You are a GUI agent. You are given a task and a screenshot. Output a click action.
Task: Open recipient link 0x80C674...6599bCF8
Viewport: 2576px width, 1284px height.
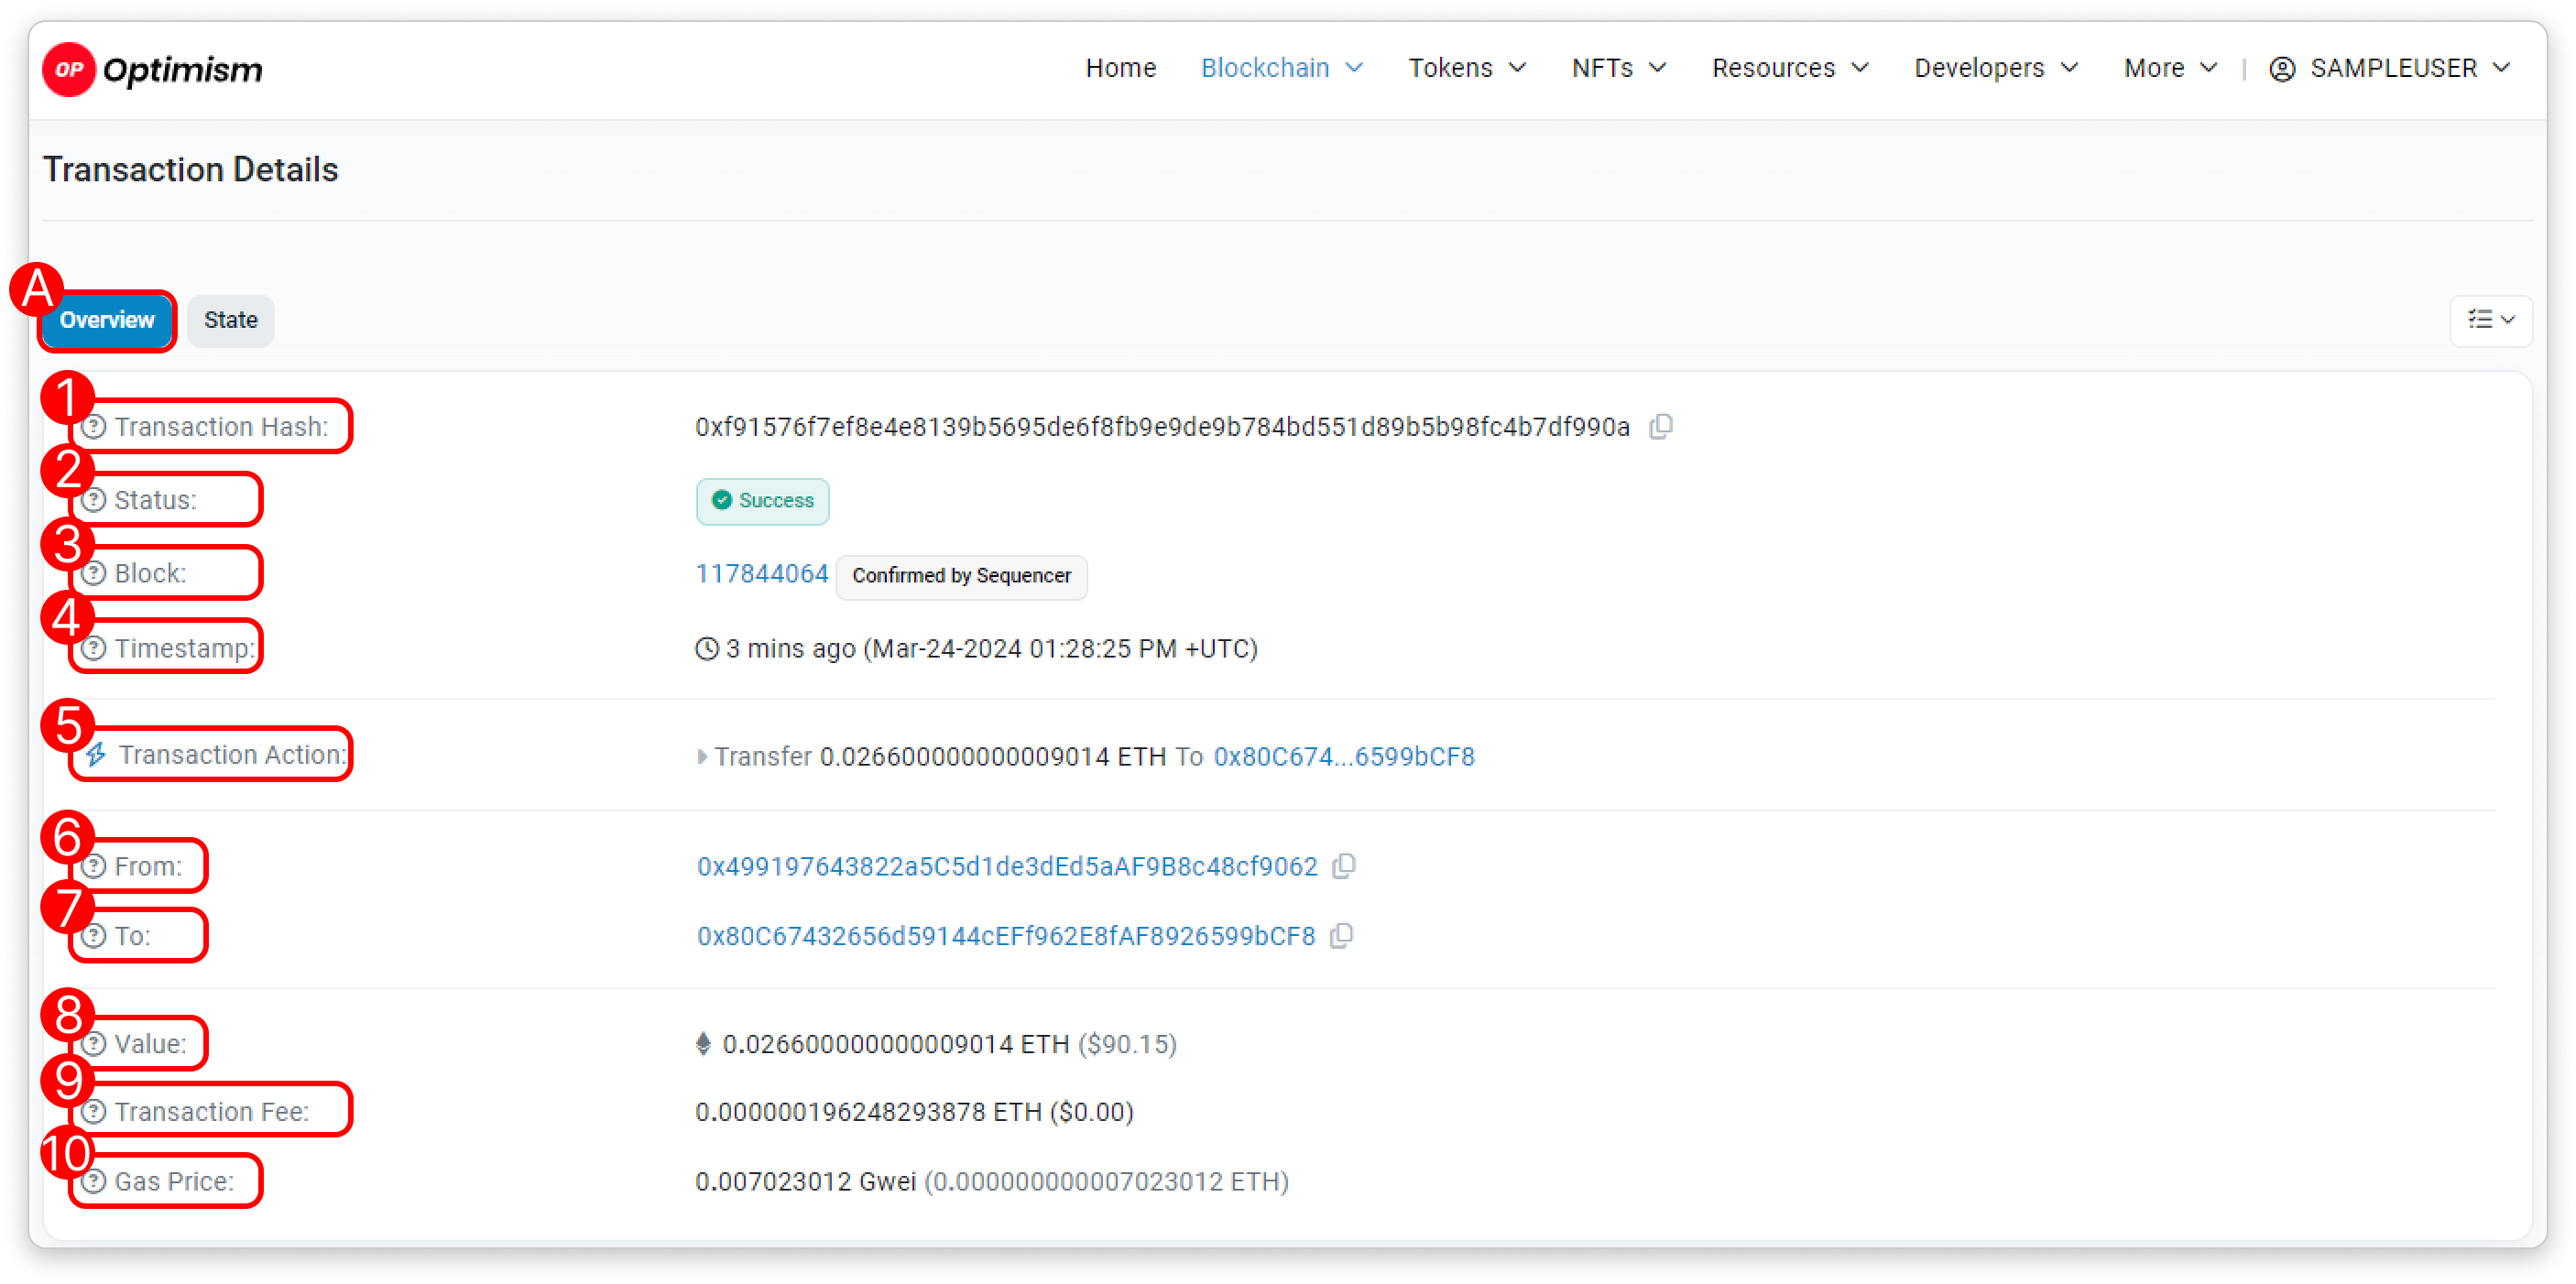click(x=1344, y=757)
